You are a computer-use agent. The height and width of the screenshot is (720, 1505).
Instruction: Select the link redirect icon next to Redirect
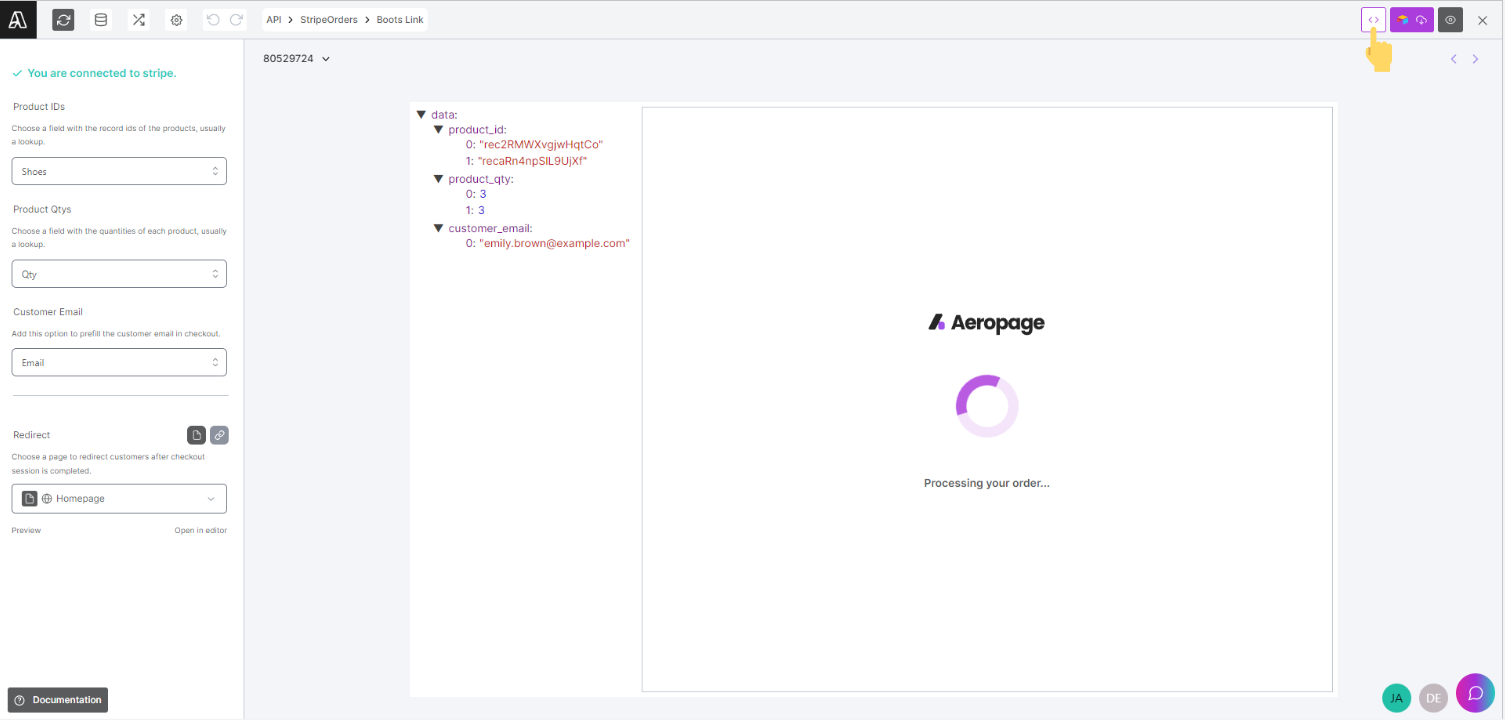[219, 435]
